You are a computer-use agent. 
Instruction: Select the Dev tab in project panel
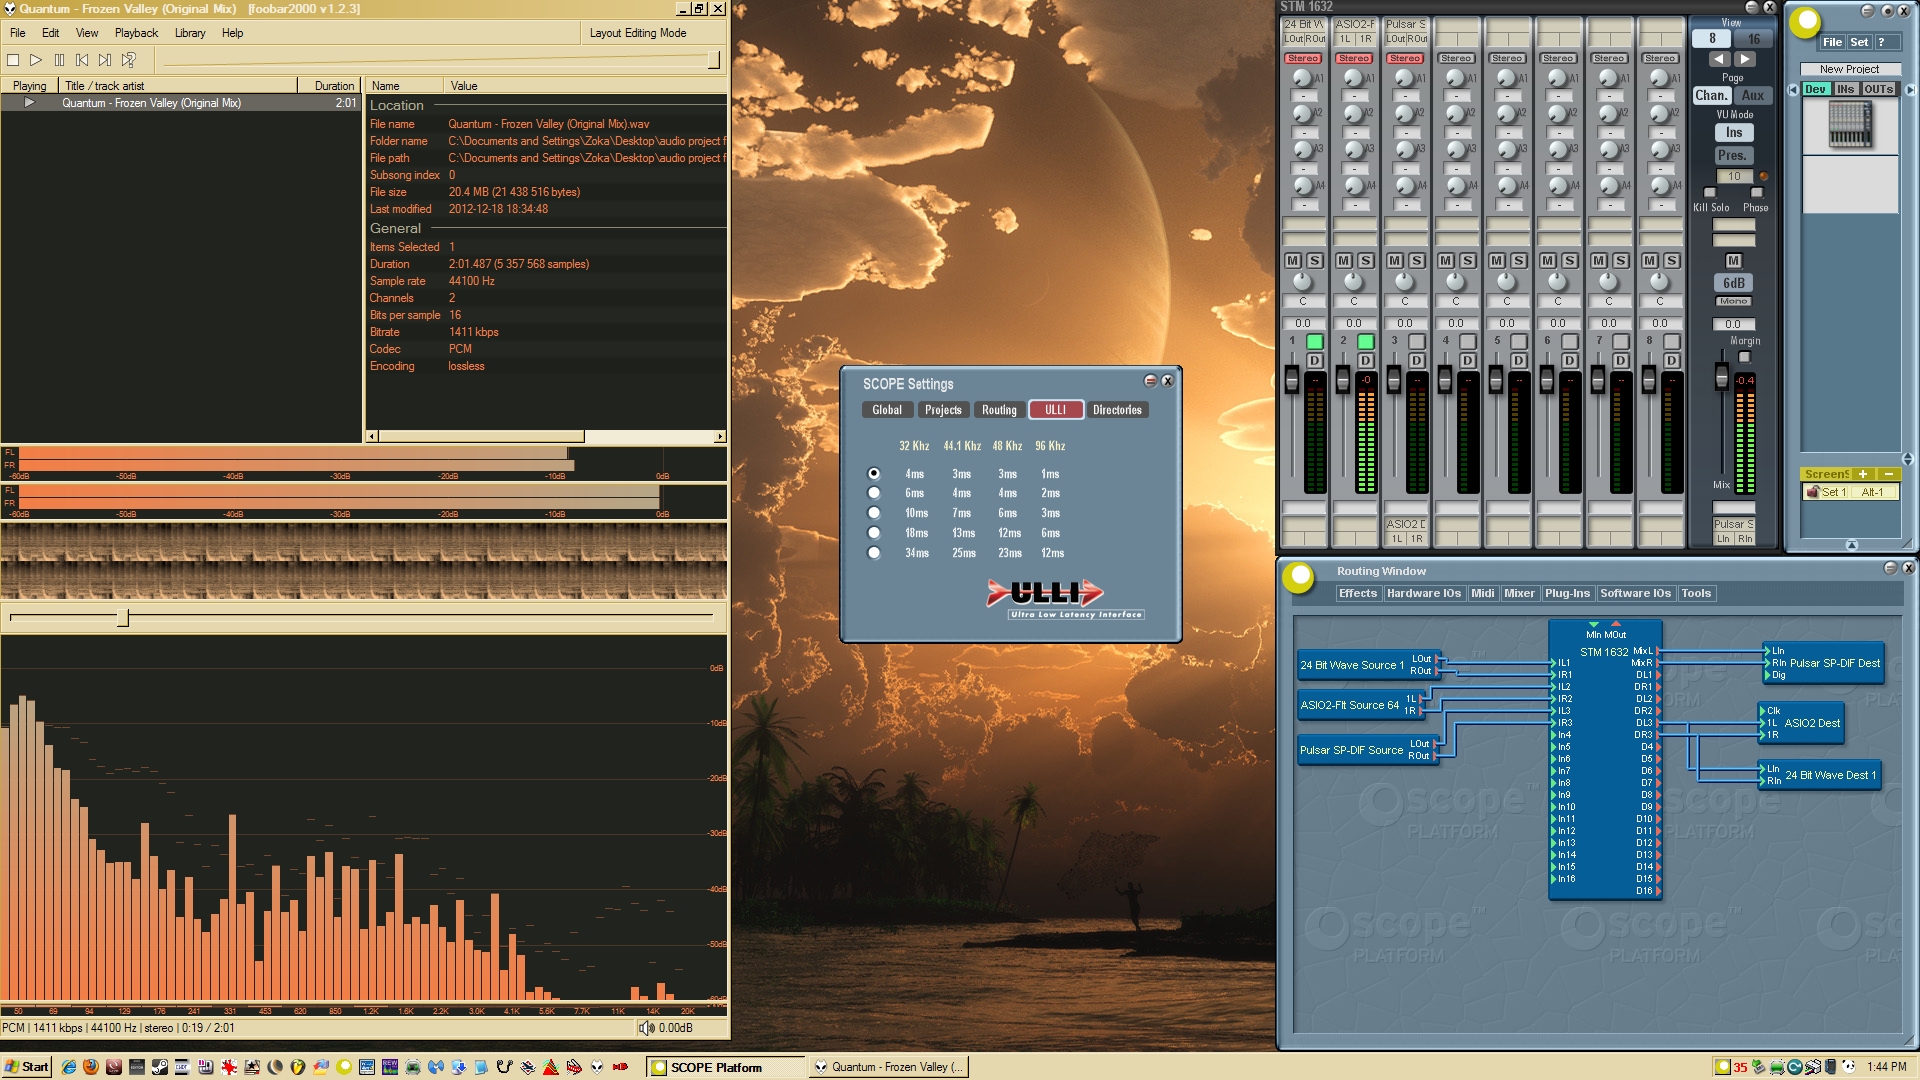(1816, 89)
